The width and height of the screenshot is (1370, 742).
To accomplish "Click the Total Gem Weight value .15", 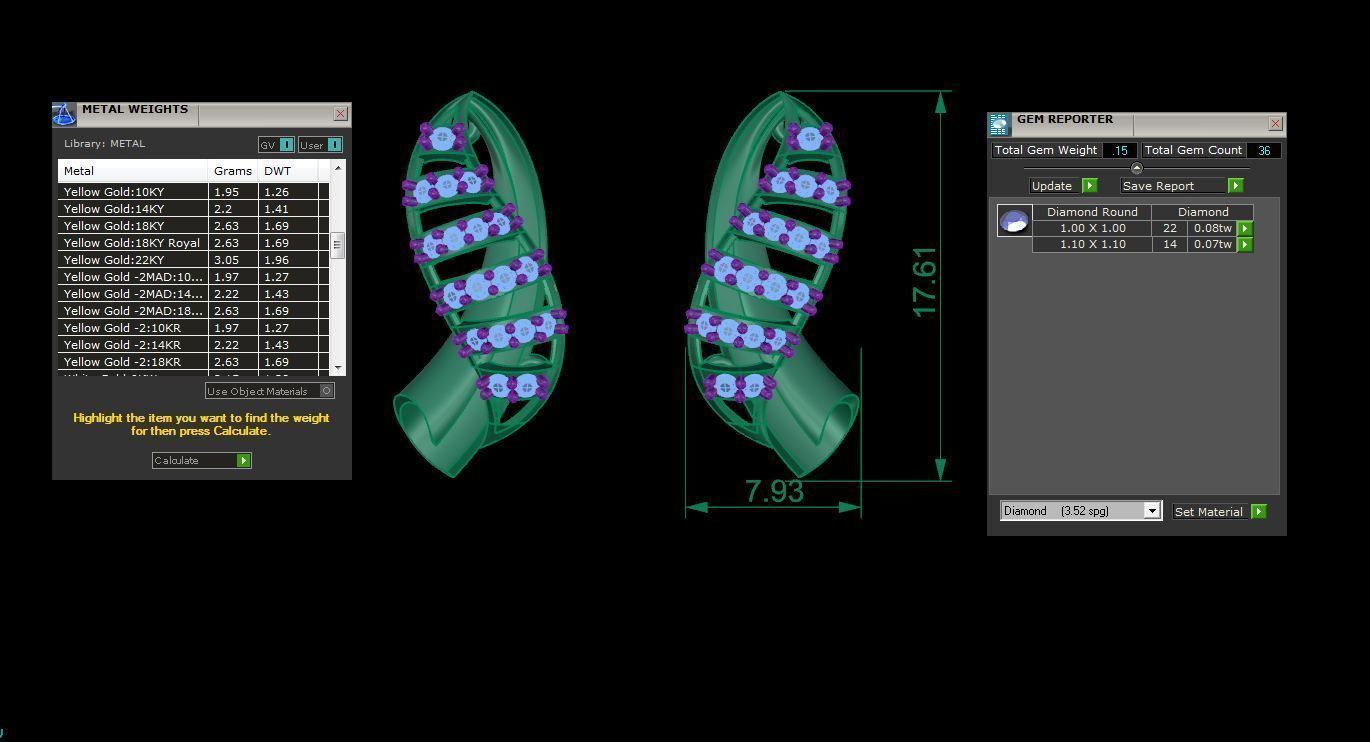I will click(1119, 150).
